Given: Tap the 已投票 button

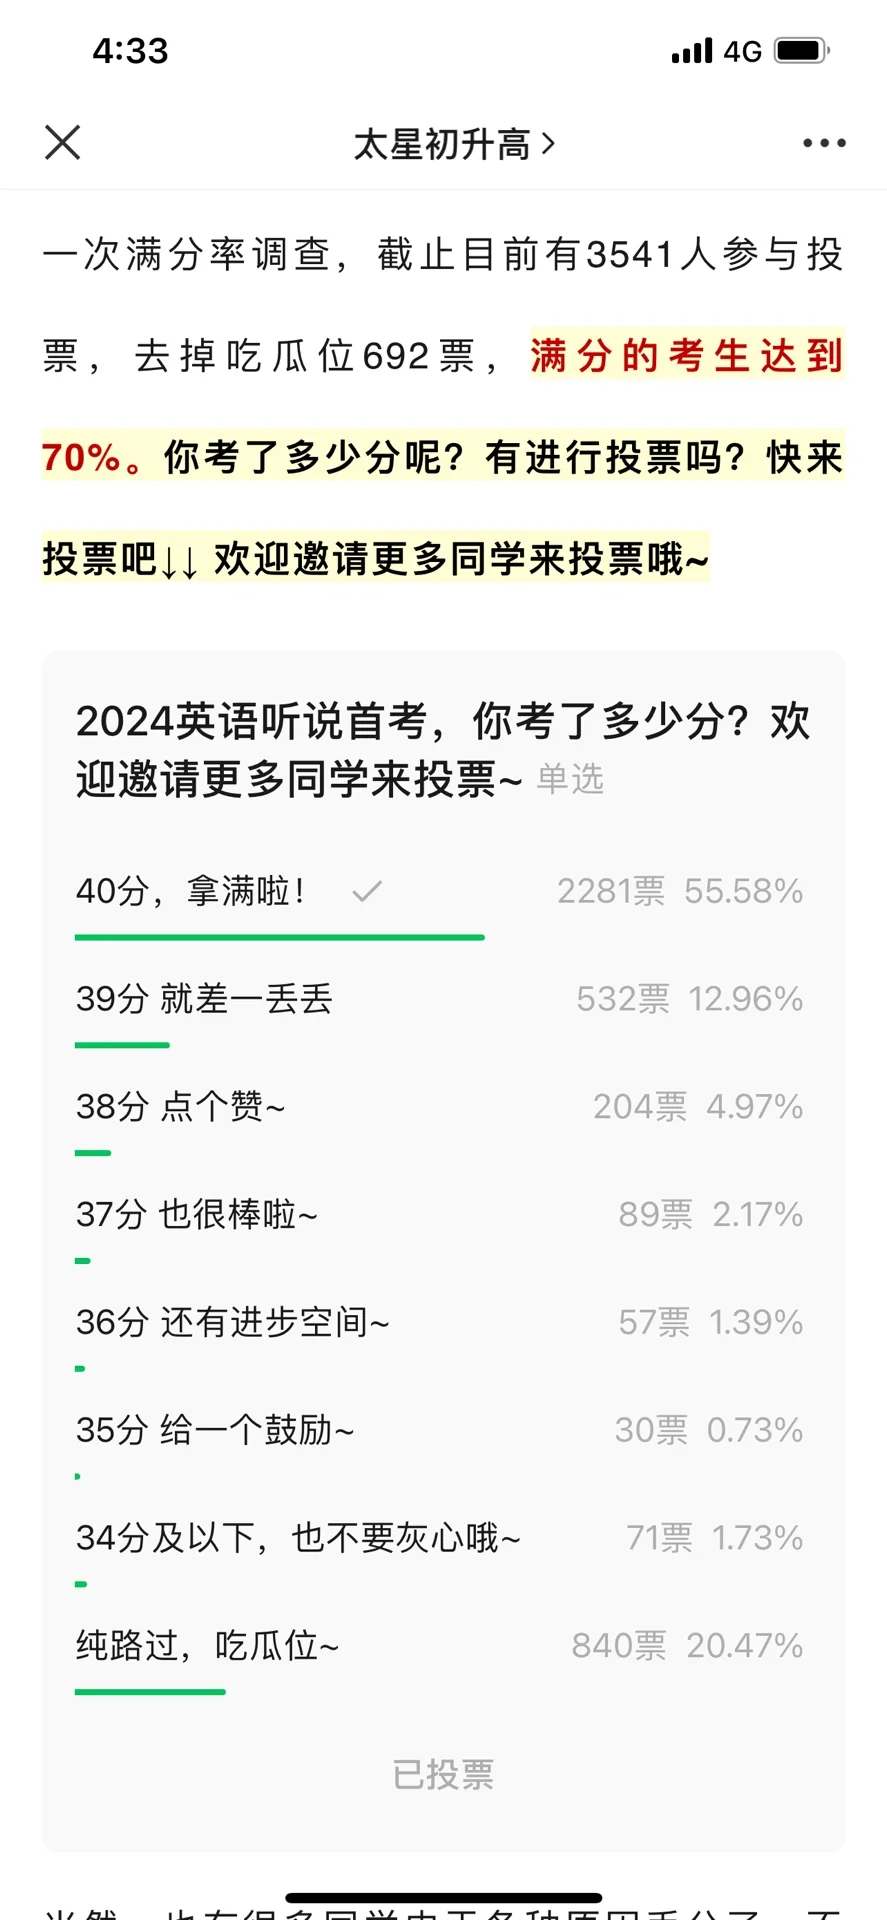Looking at the screenshot, I should click(444, 1775).
